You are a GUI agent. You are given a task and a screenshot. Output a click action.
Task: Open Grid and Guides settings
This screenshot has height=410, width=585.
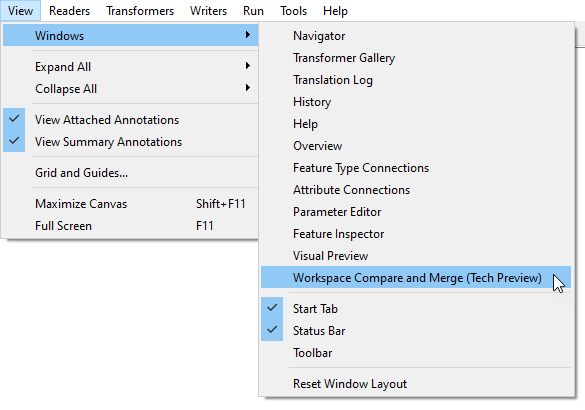point(131,172)
